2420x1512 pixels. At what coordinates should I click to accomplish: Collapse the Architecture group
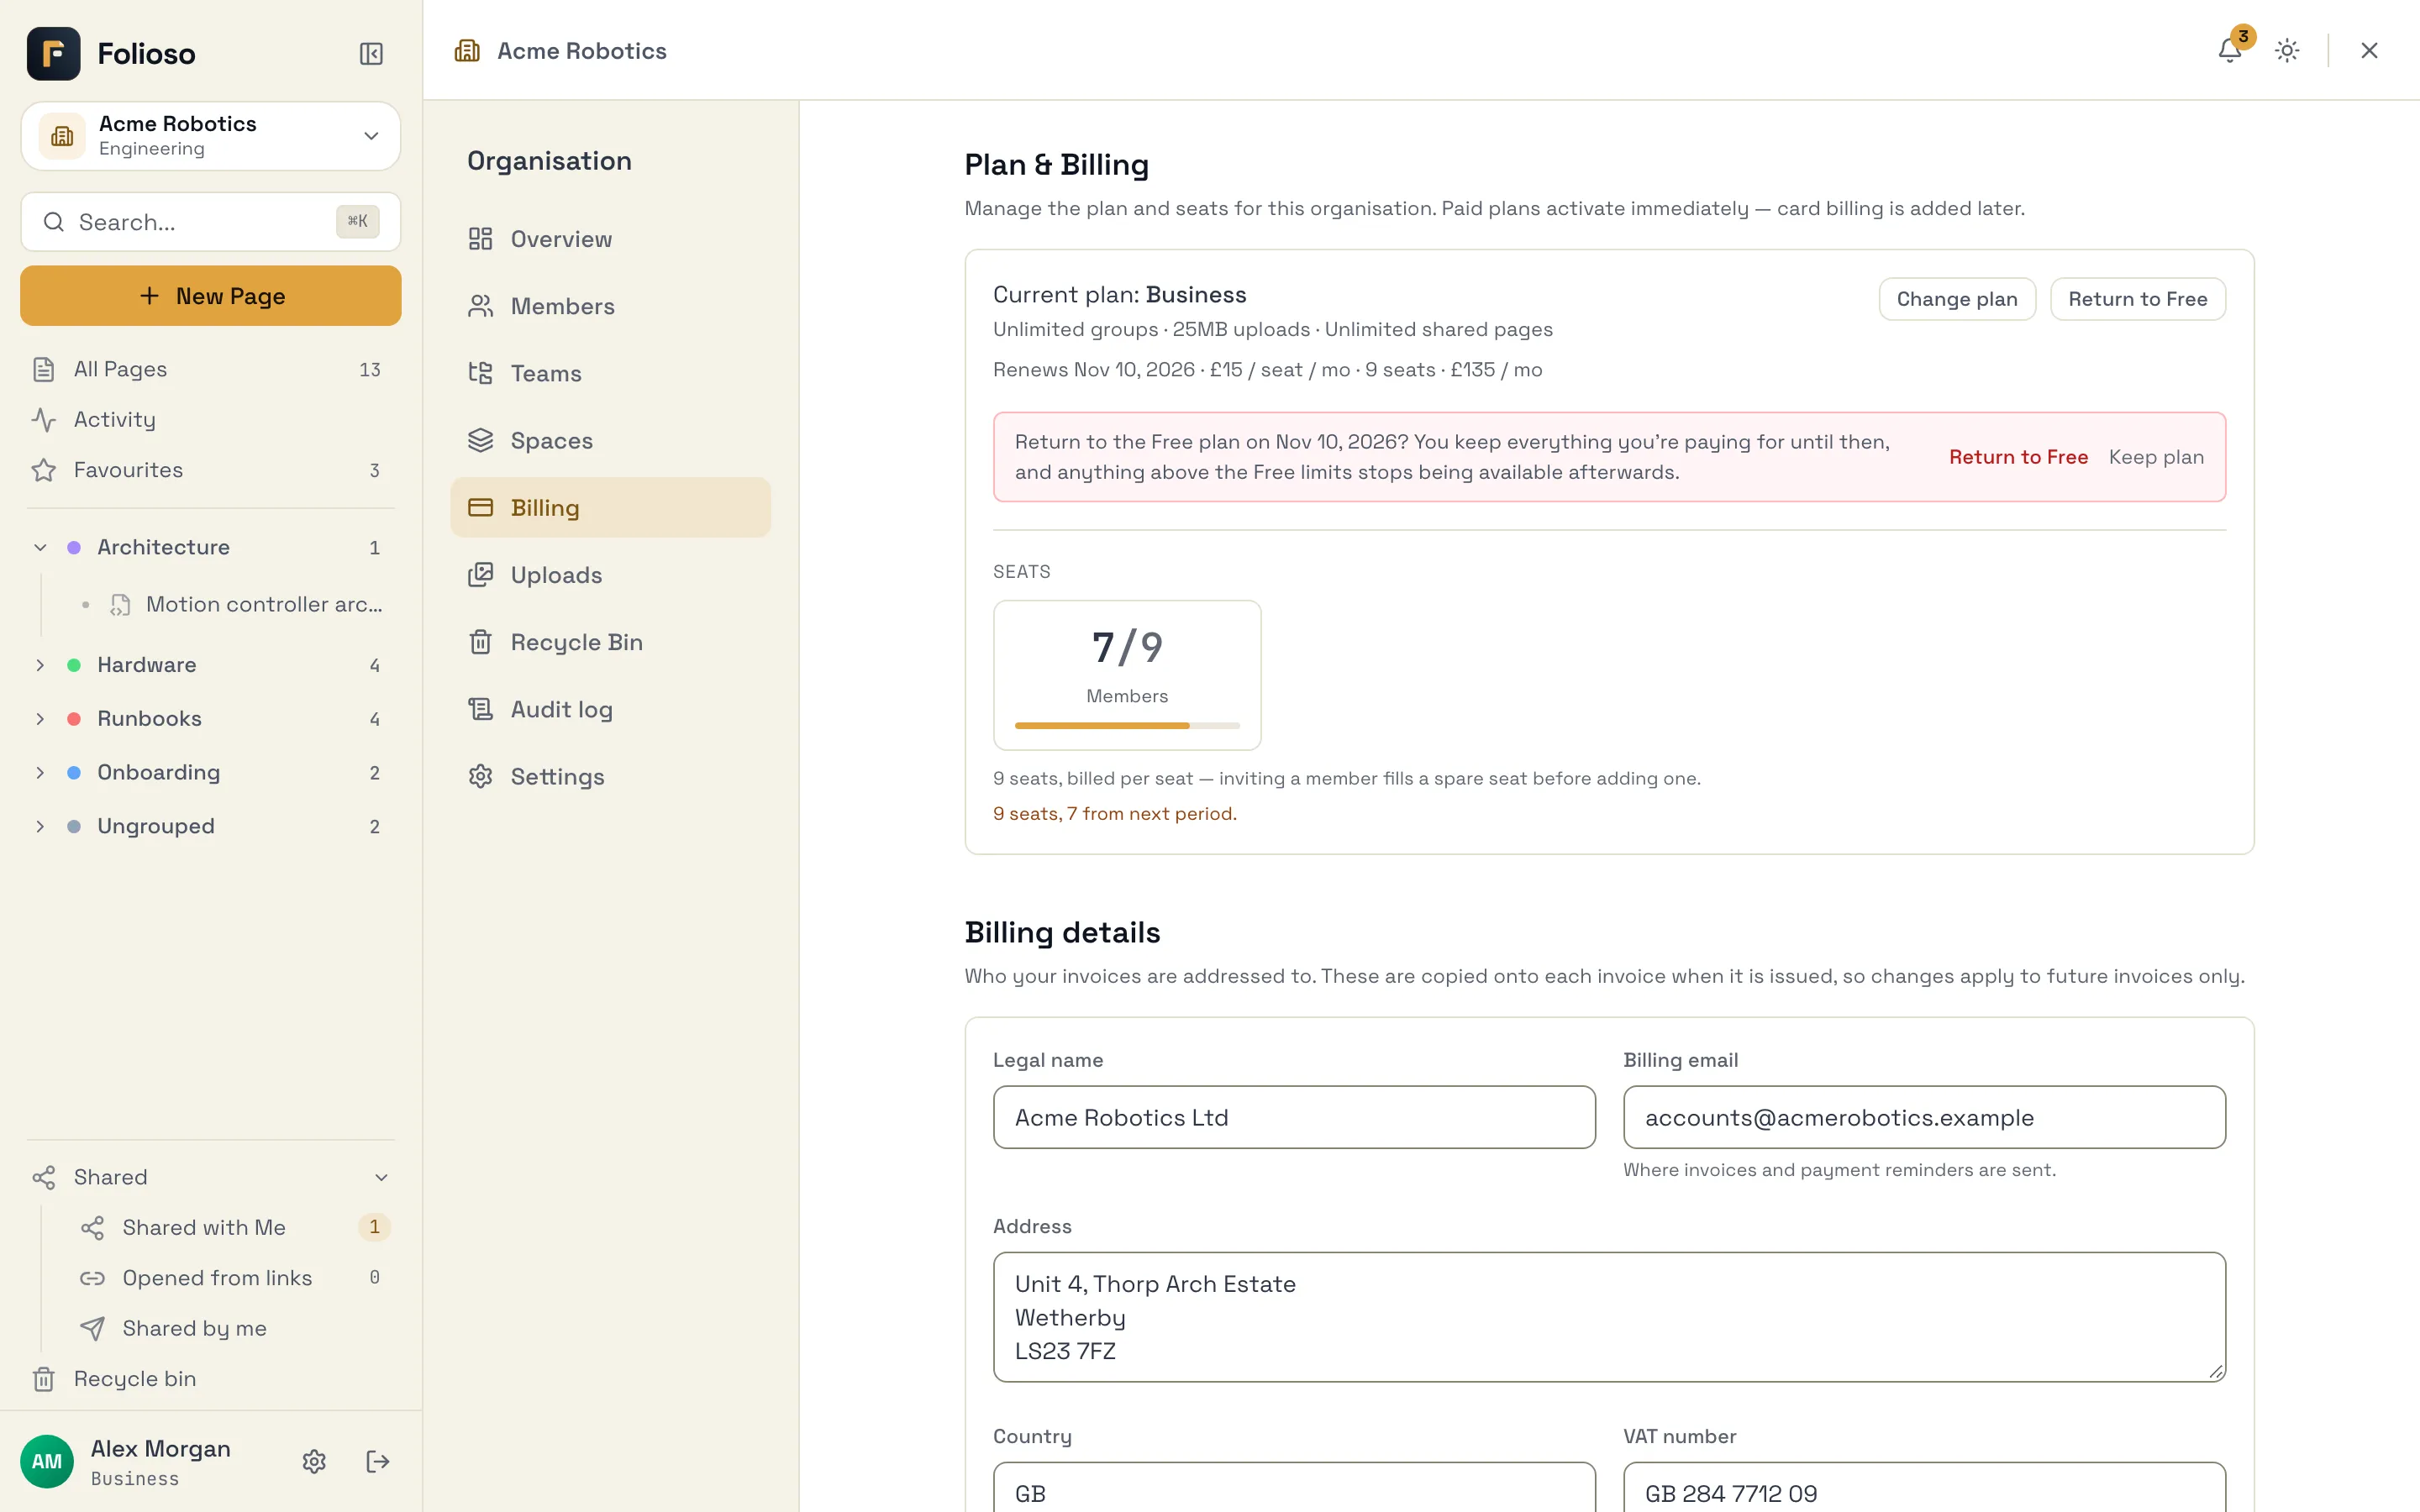[x=40, y=547]
